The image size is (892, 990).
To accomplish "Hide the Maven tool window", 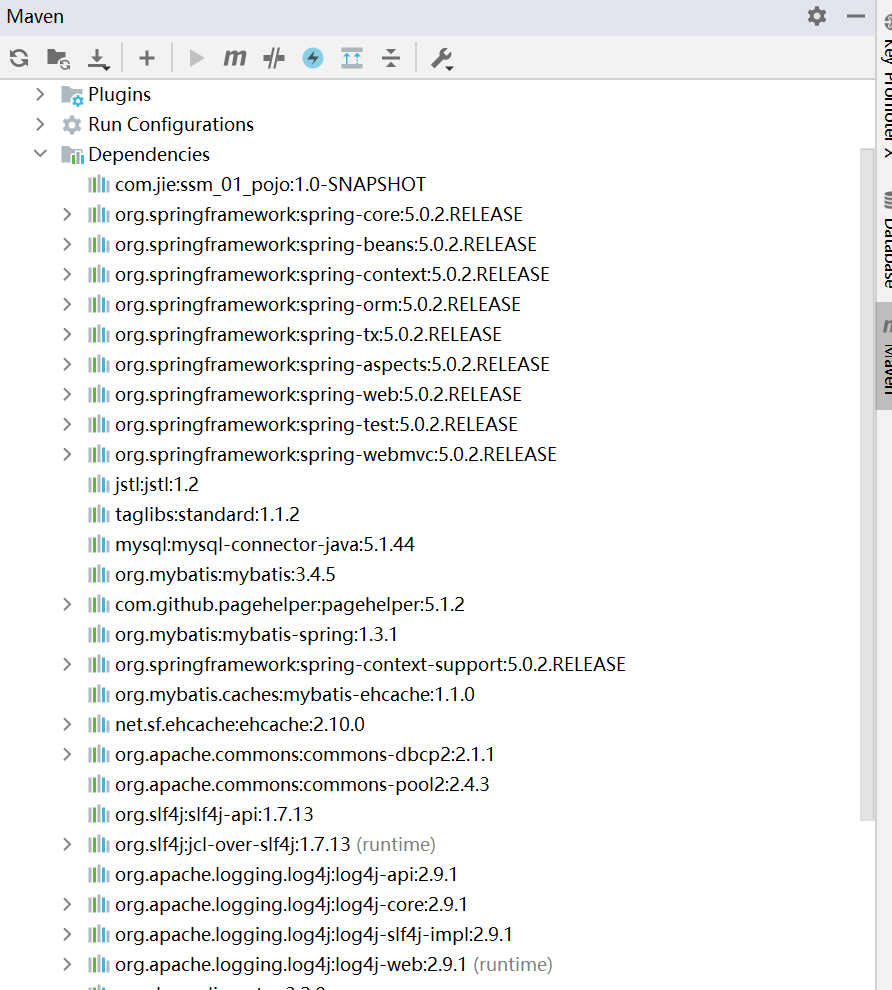I will (856, 16).
